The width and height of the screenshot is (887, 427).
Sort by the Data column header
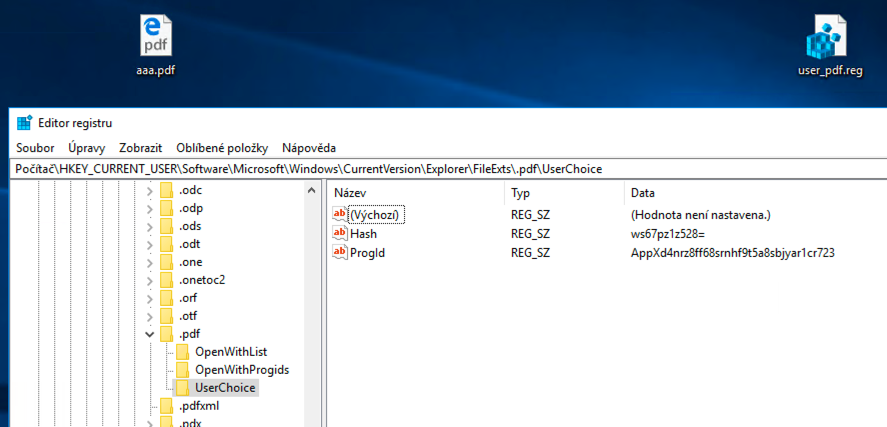coord(756,193)
